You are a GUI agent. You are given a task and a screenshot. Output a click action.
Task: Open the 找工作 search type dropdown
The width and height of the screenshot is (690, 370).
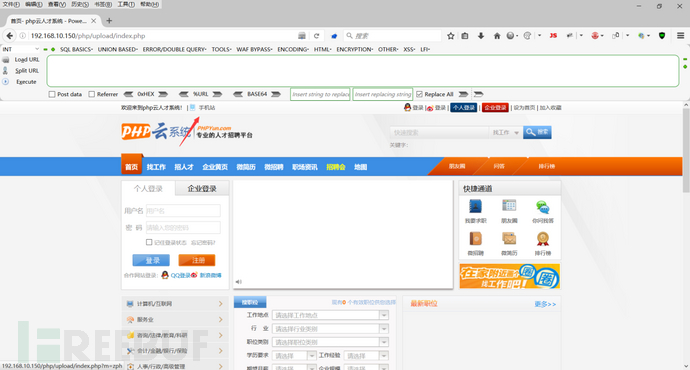[x=506, y=132]
